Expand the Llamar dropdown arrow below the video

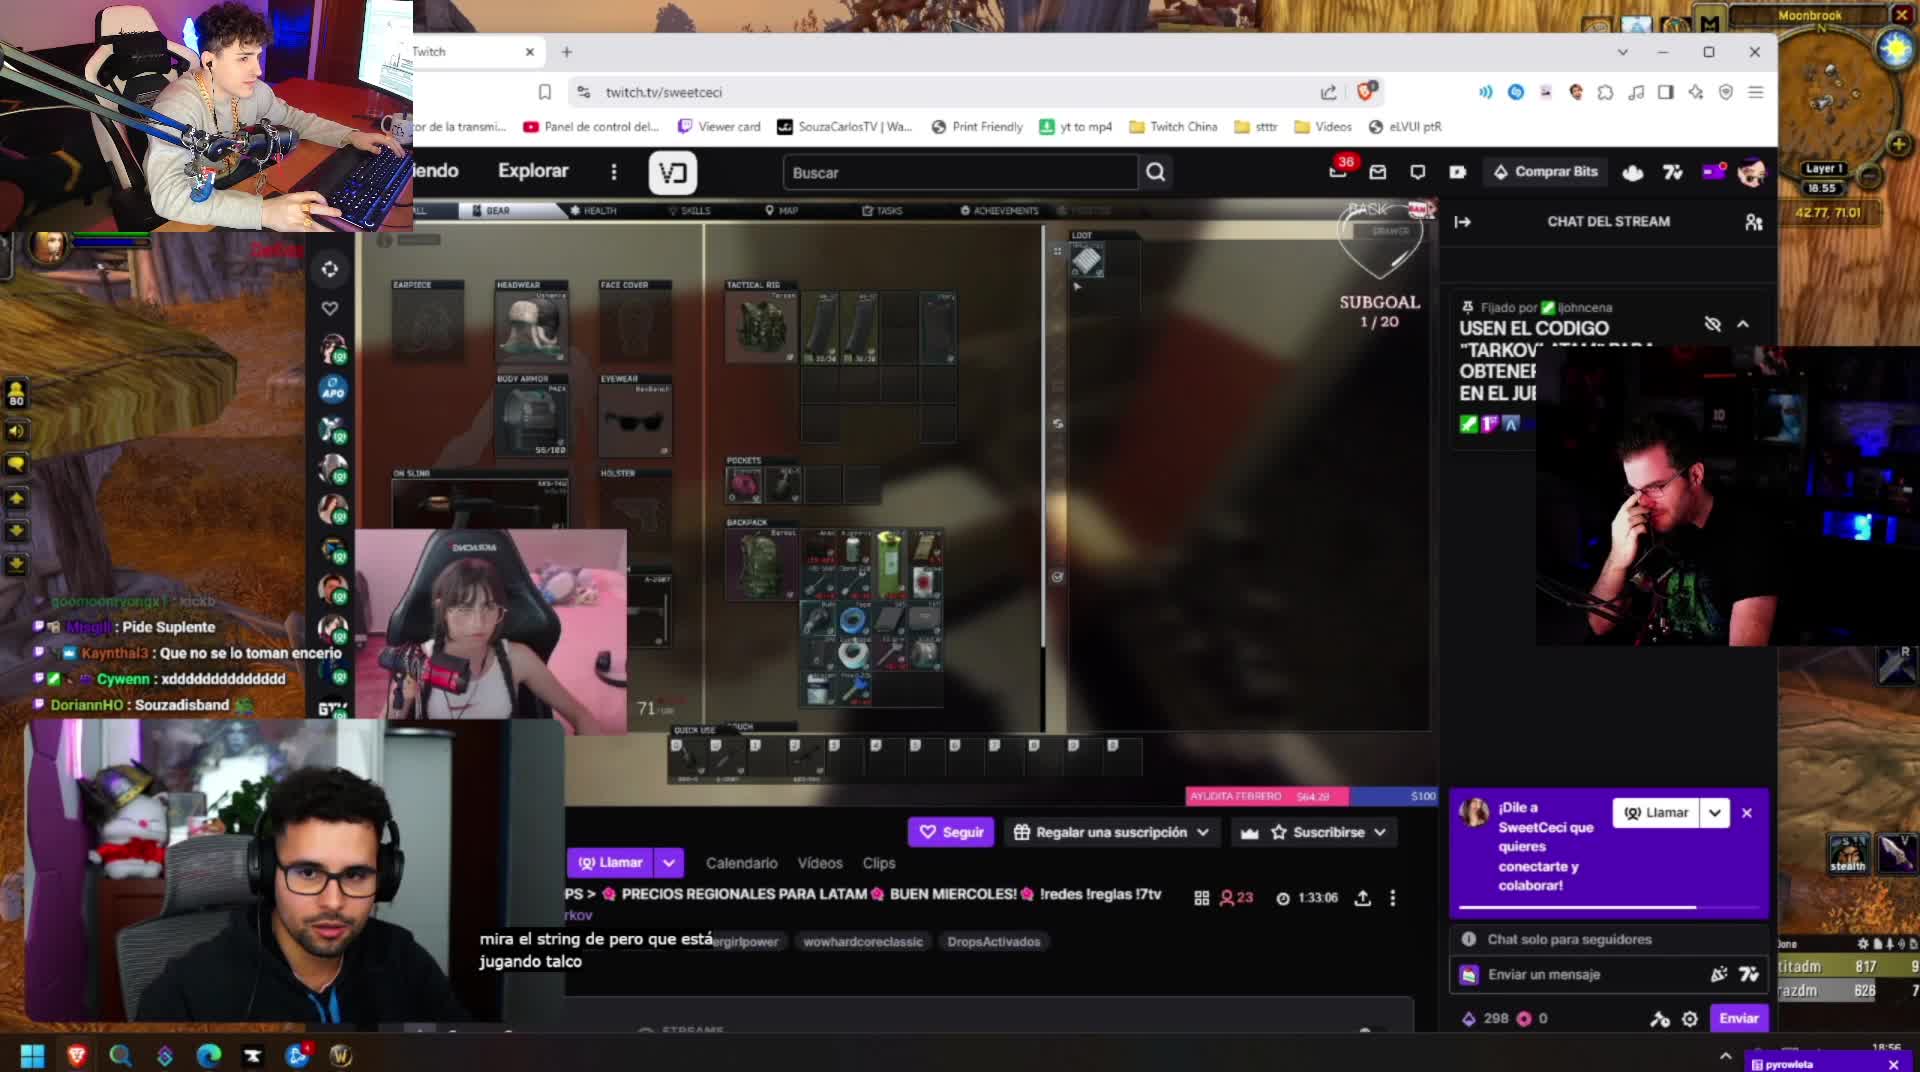(669, 862)
